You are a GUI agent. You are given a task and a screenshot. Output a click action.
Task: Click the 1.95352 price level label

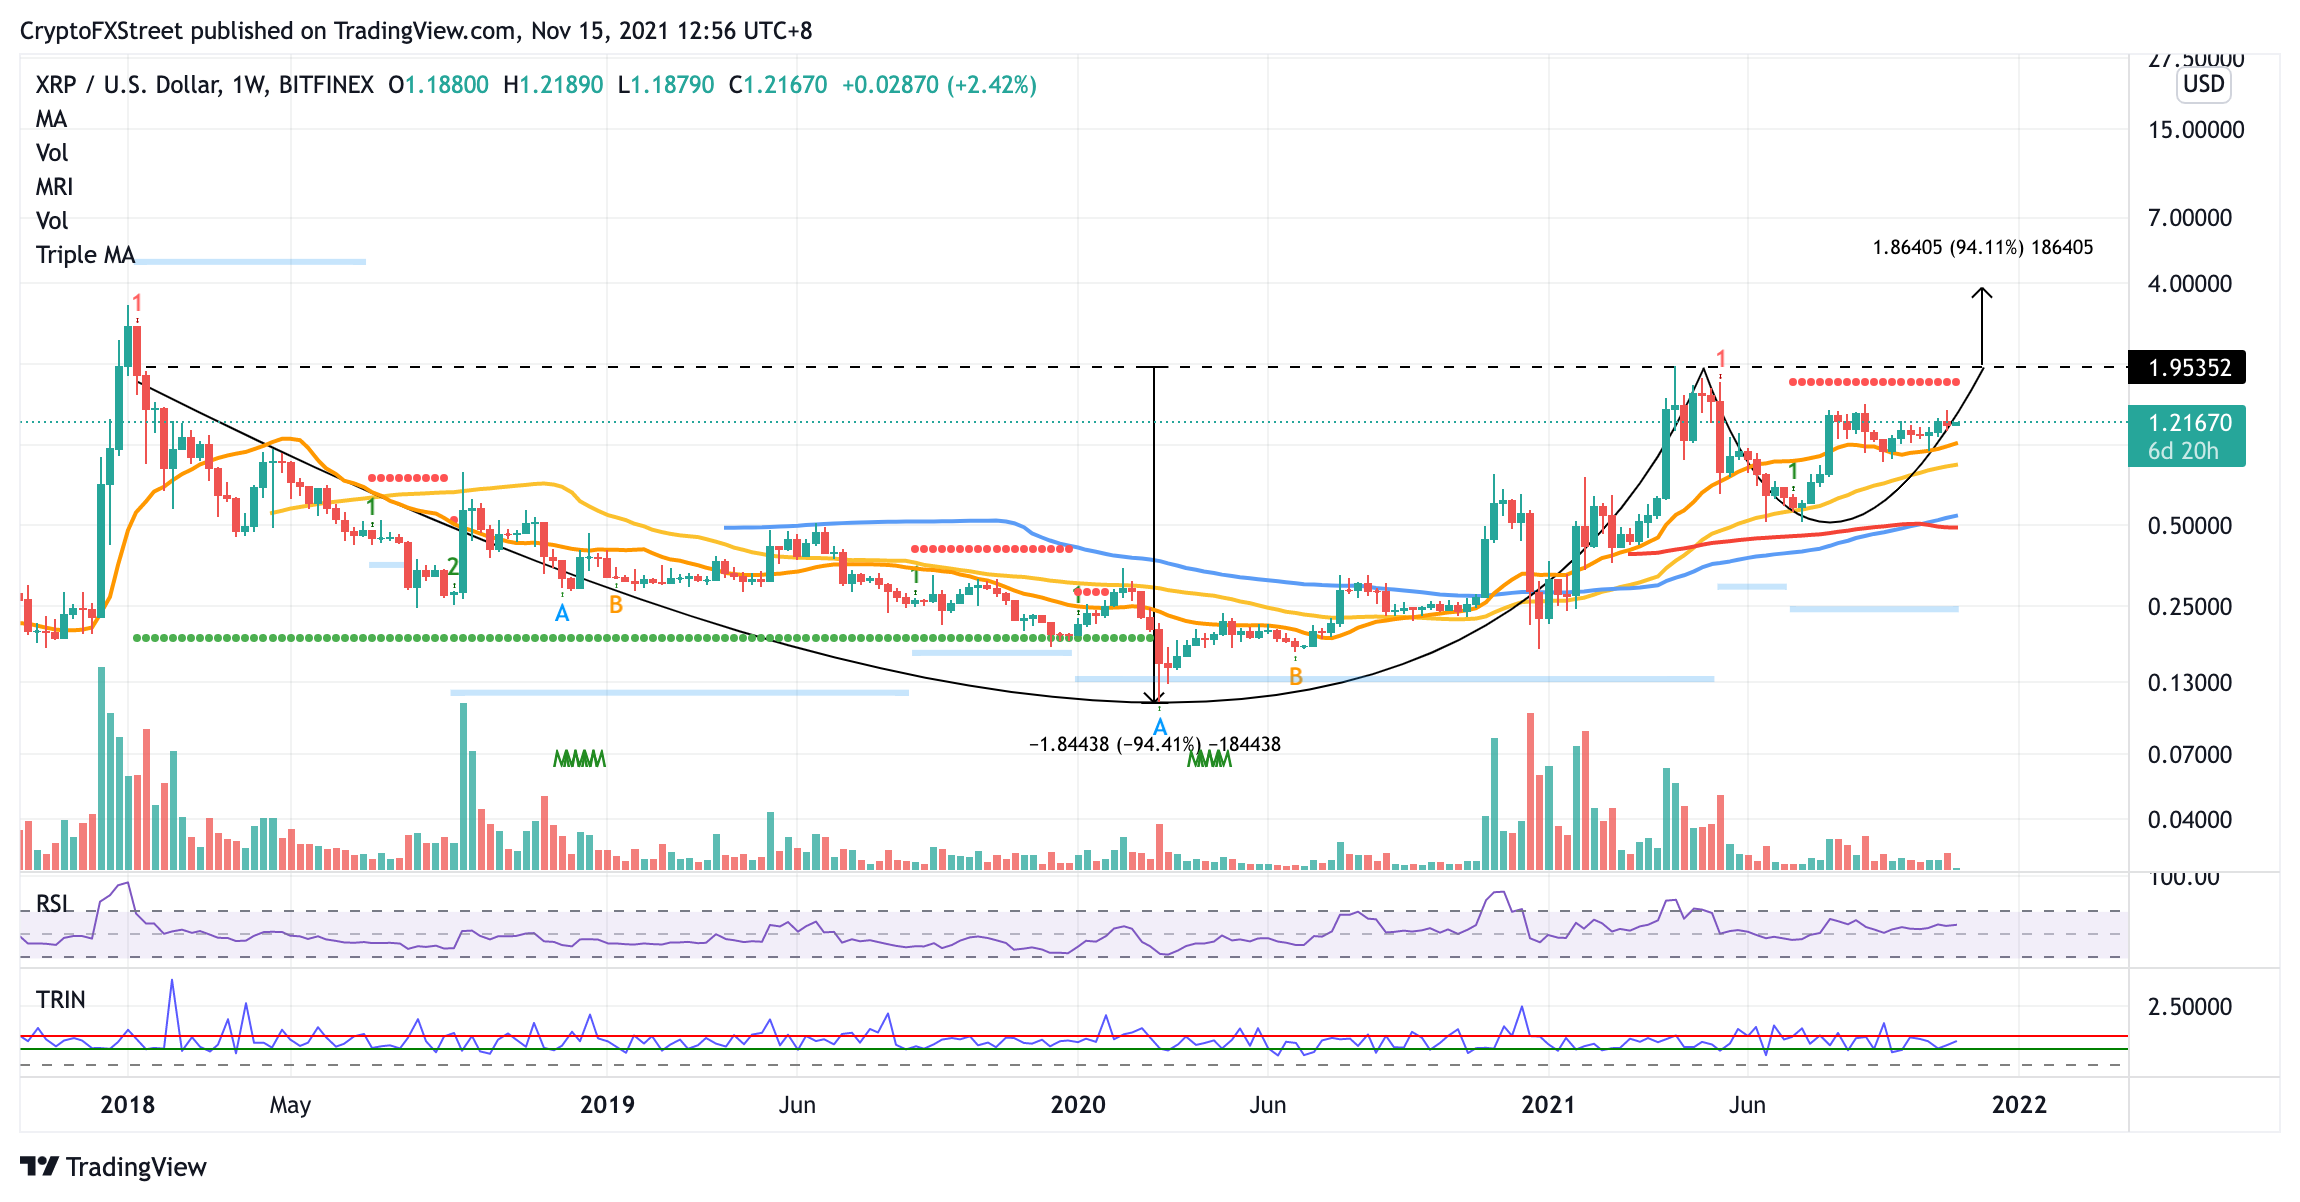point(2187,367)
